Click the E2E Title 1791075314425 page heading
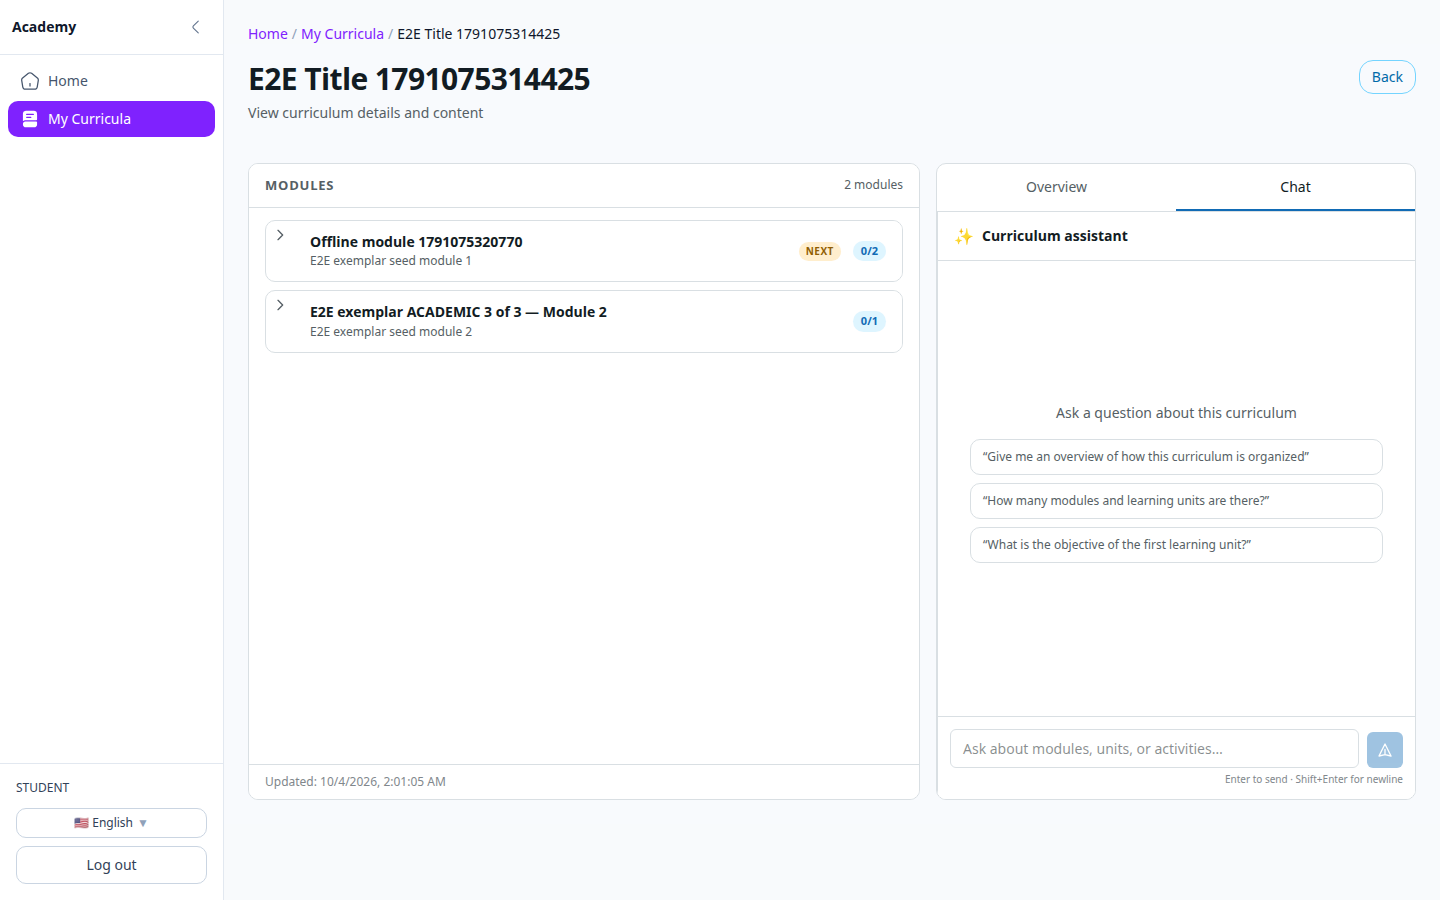This screenshot has width=1440, height=900. [x=419, y=79]
